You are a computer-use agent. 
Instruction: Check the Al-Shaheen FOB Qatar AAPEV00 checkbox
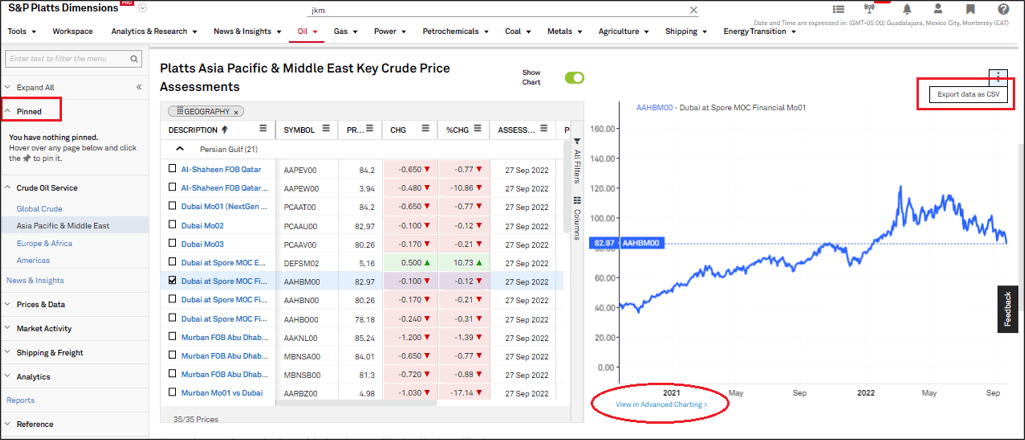click(172, 169)
